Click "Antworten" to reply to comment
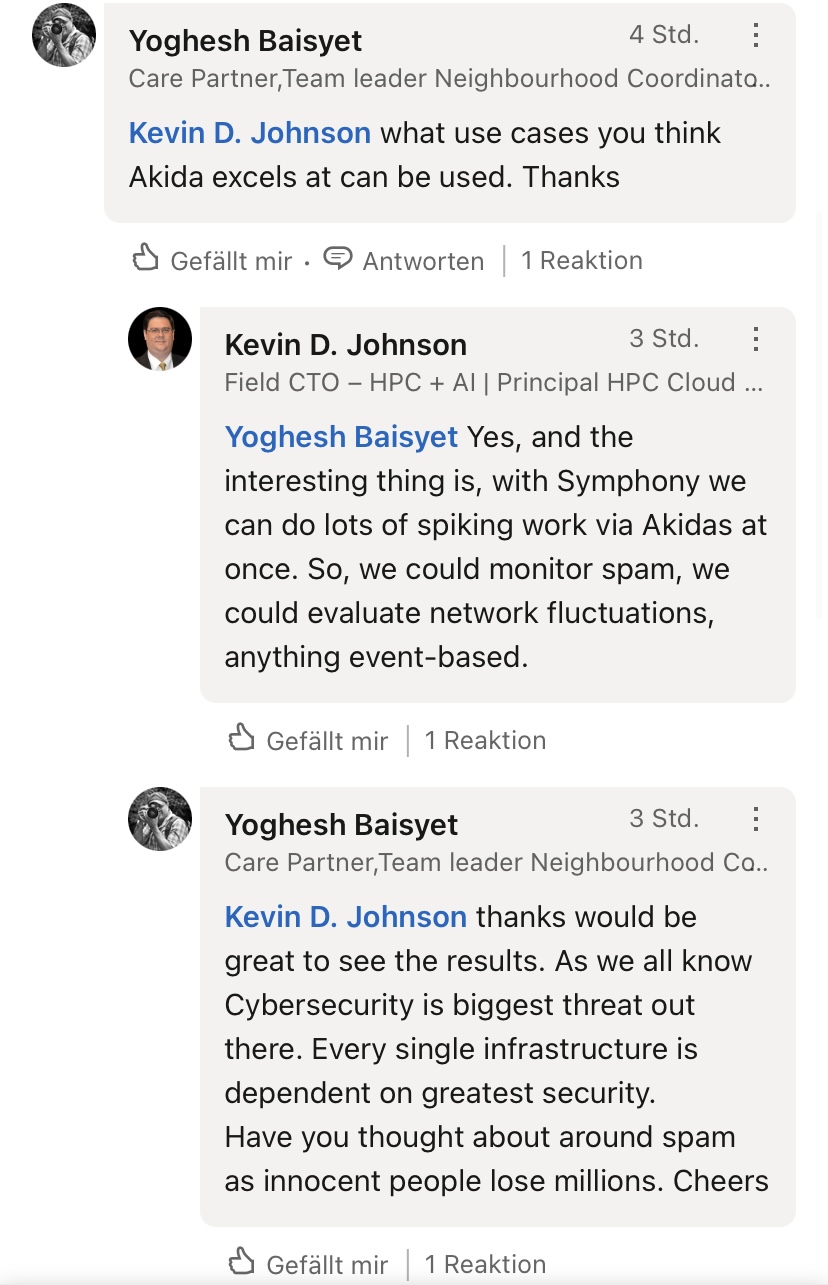Image resolution: width=828 pixels, height=1285 pixels. (x=423, y=261)
